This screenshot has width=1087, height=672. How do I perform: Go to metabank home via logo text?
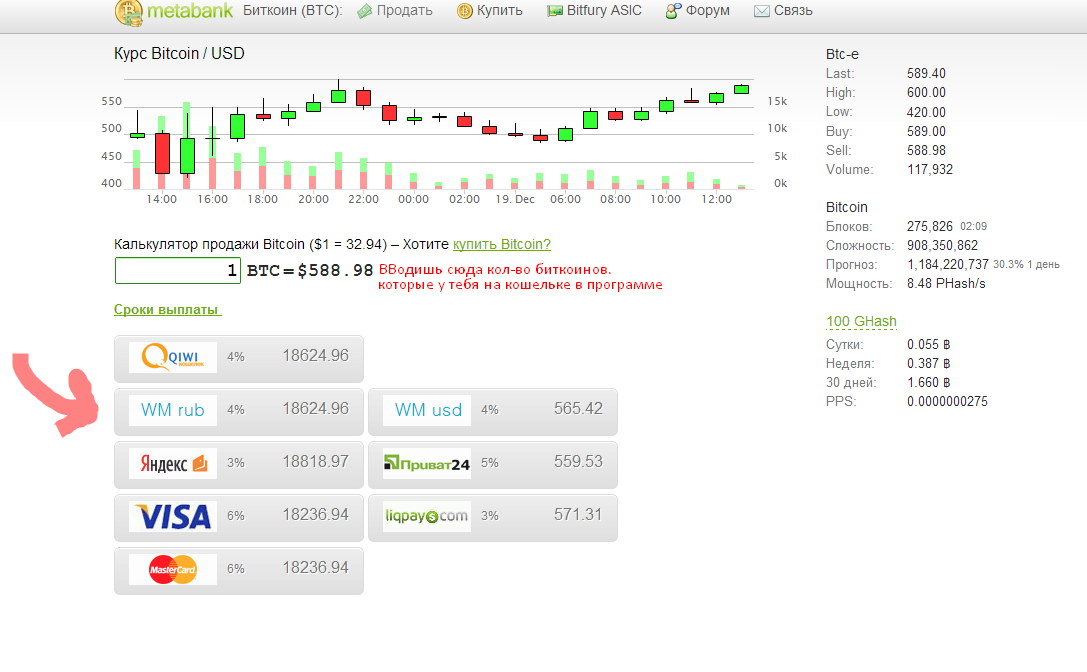190,12
